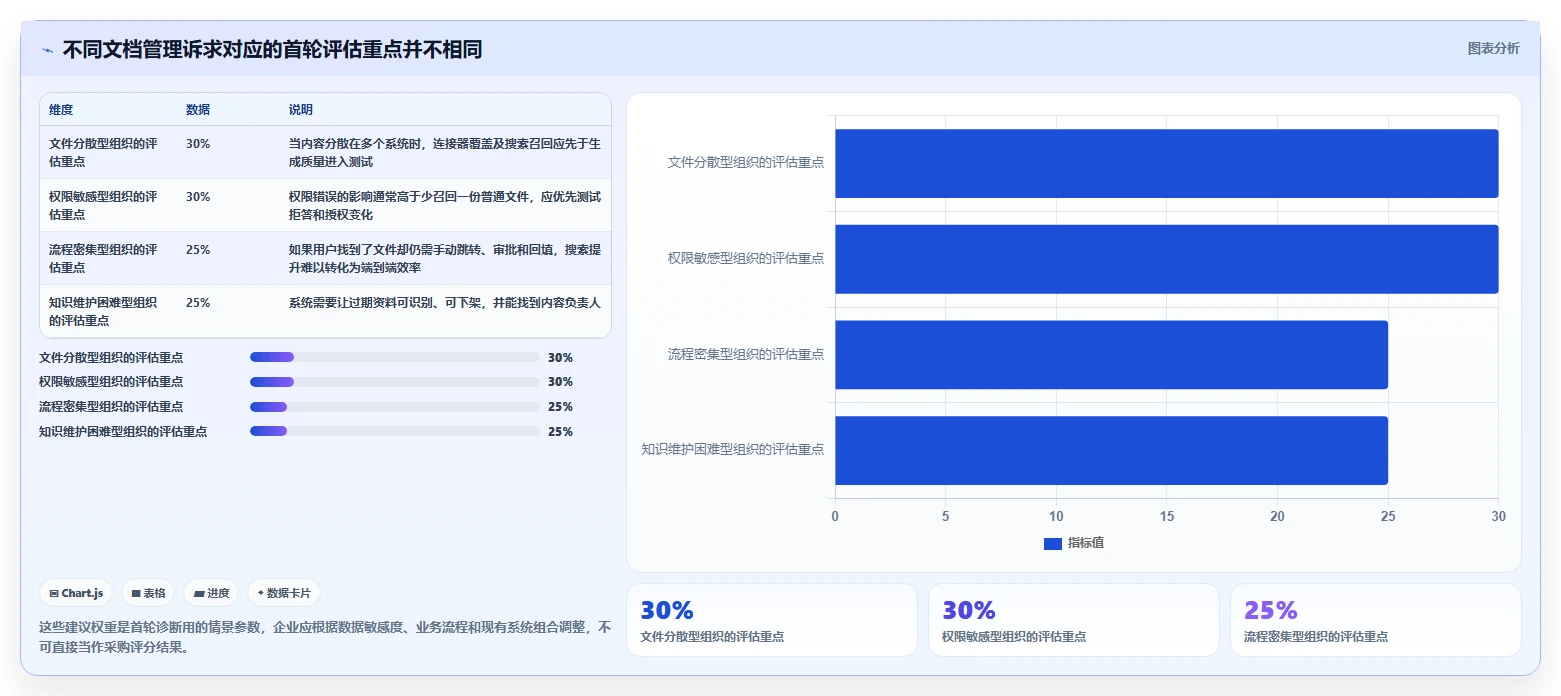Click description starting 如果用户找到了文件
The image size is (1561, 696).
[x=445, y=258]
